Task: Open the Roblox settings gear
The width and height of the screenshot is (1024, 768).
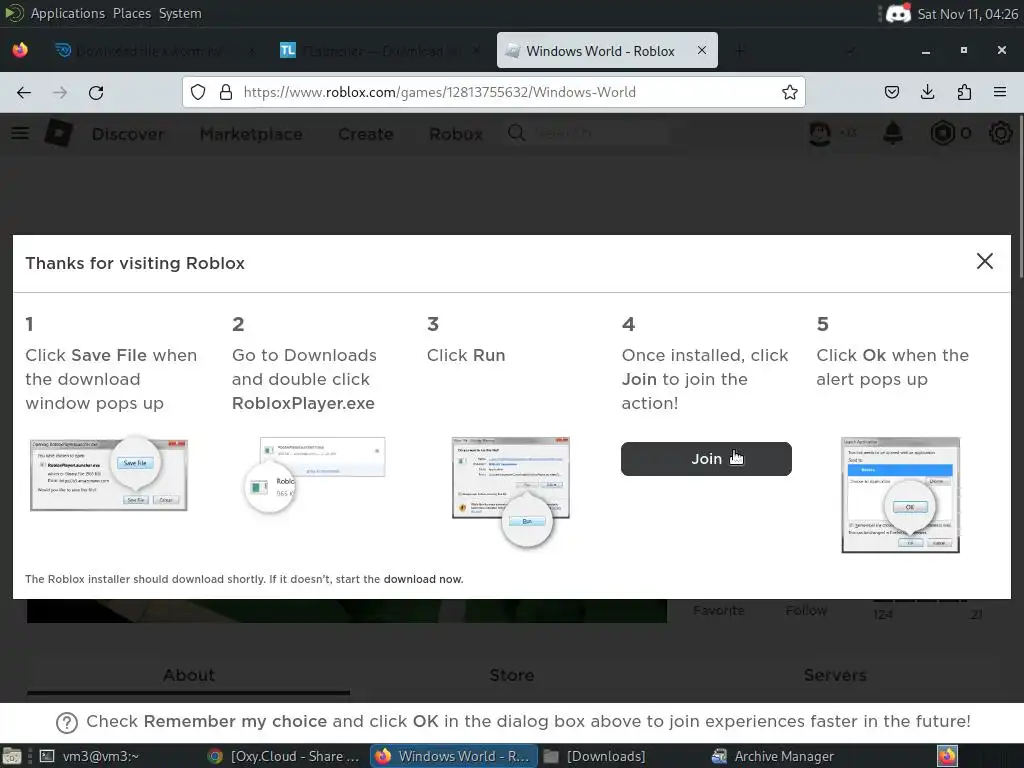Action: coord(1000,133)
